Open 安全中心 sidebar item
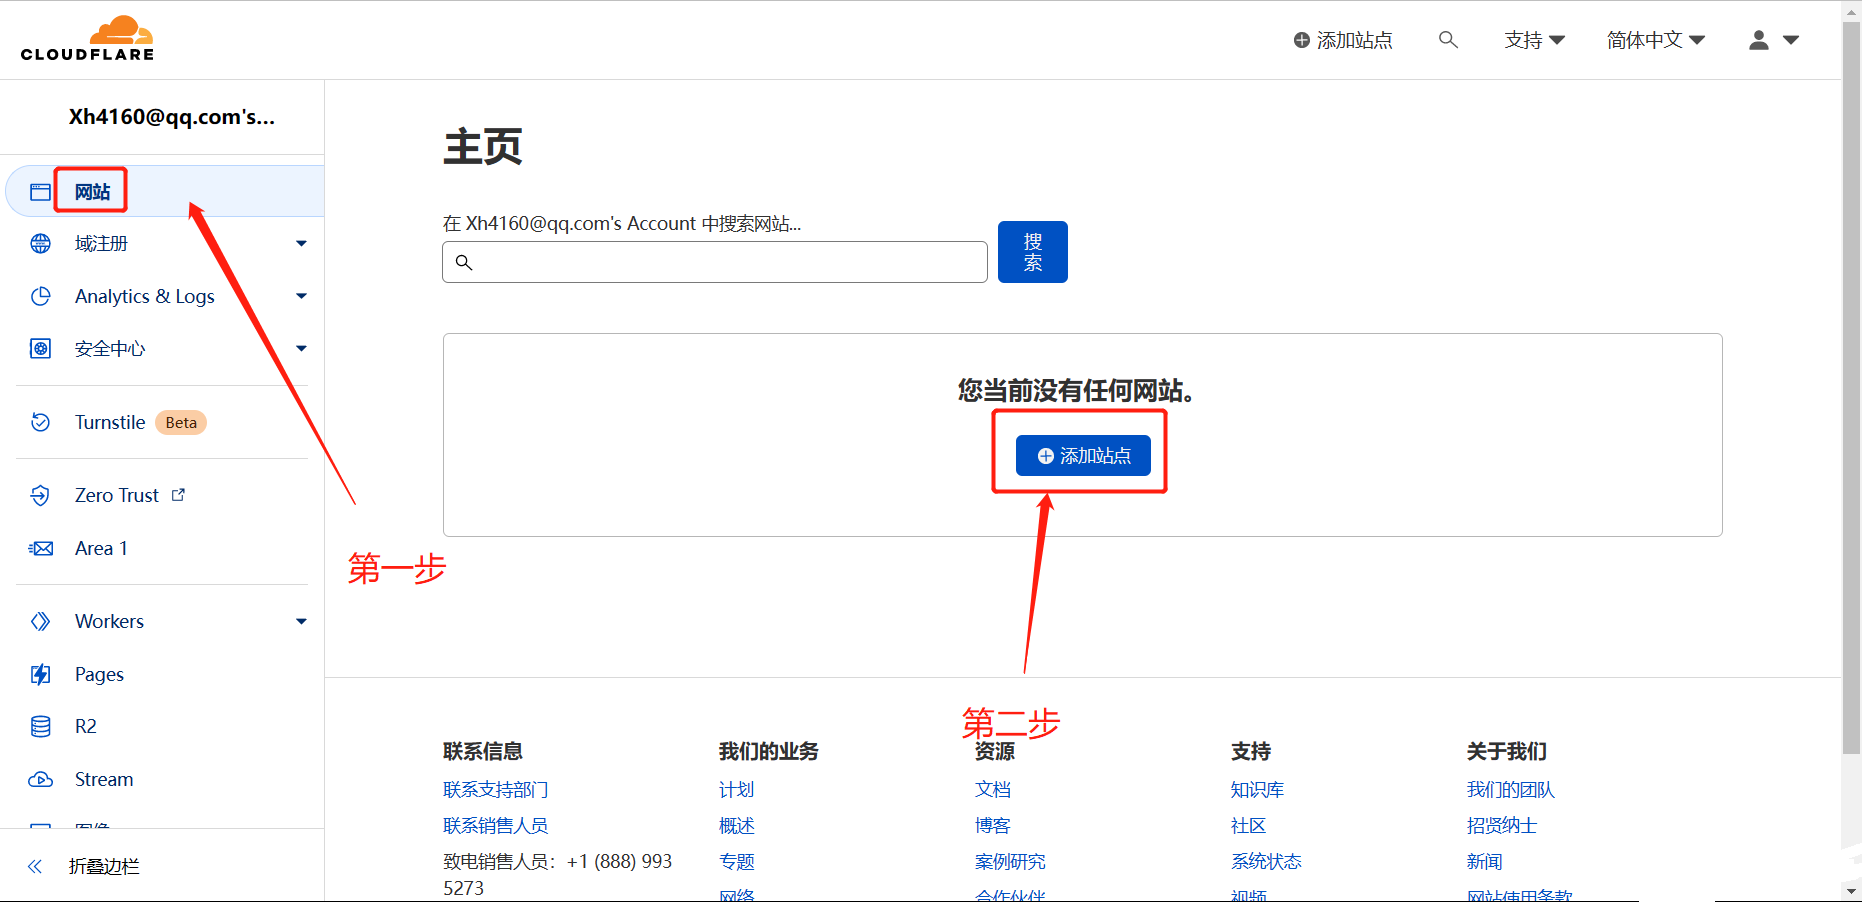 [x=110, y=349]
